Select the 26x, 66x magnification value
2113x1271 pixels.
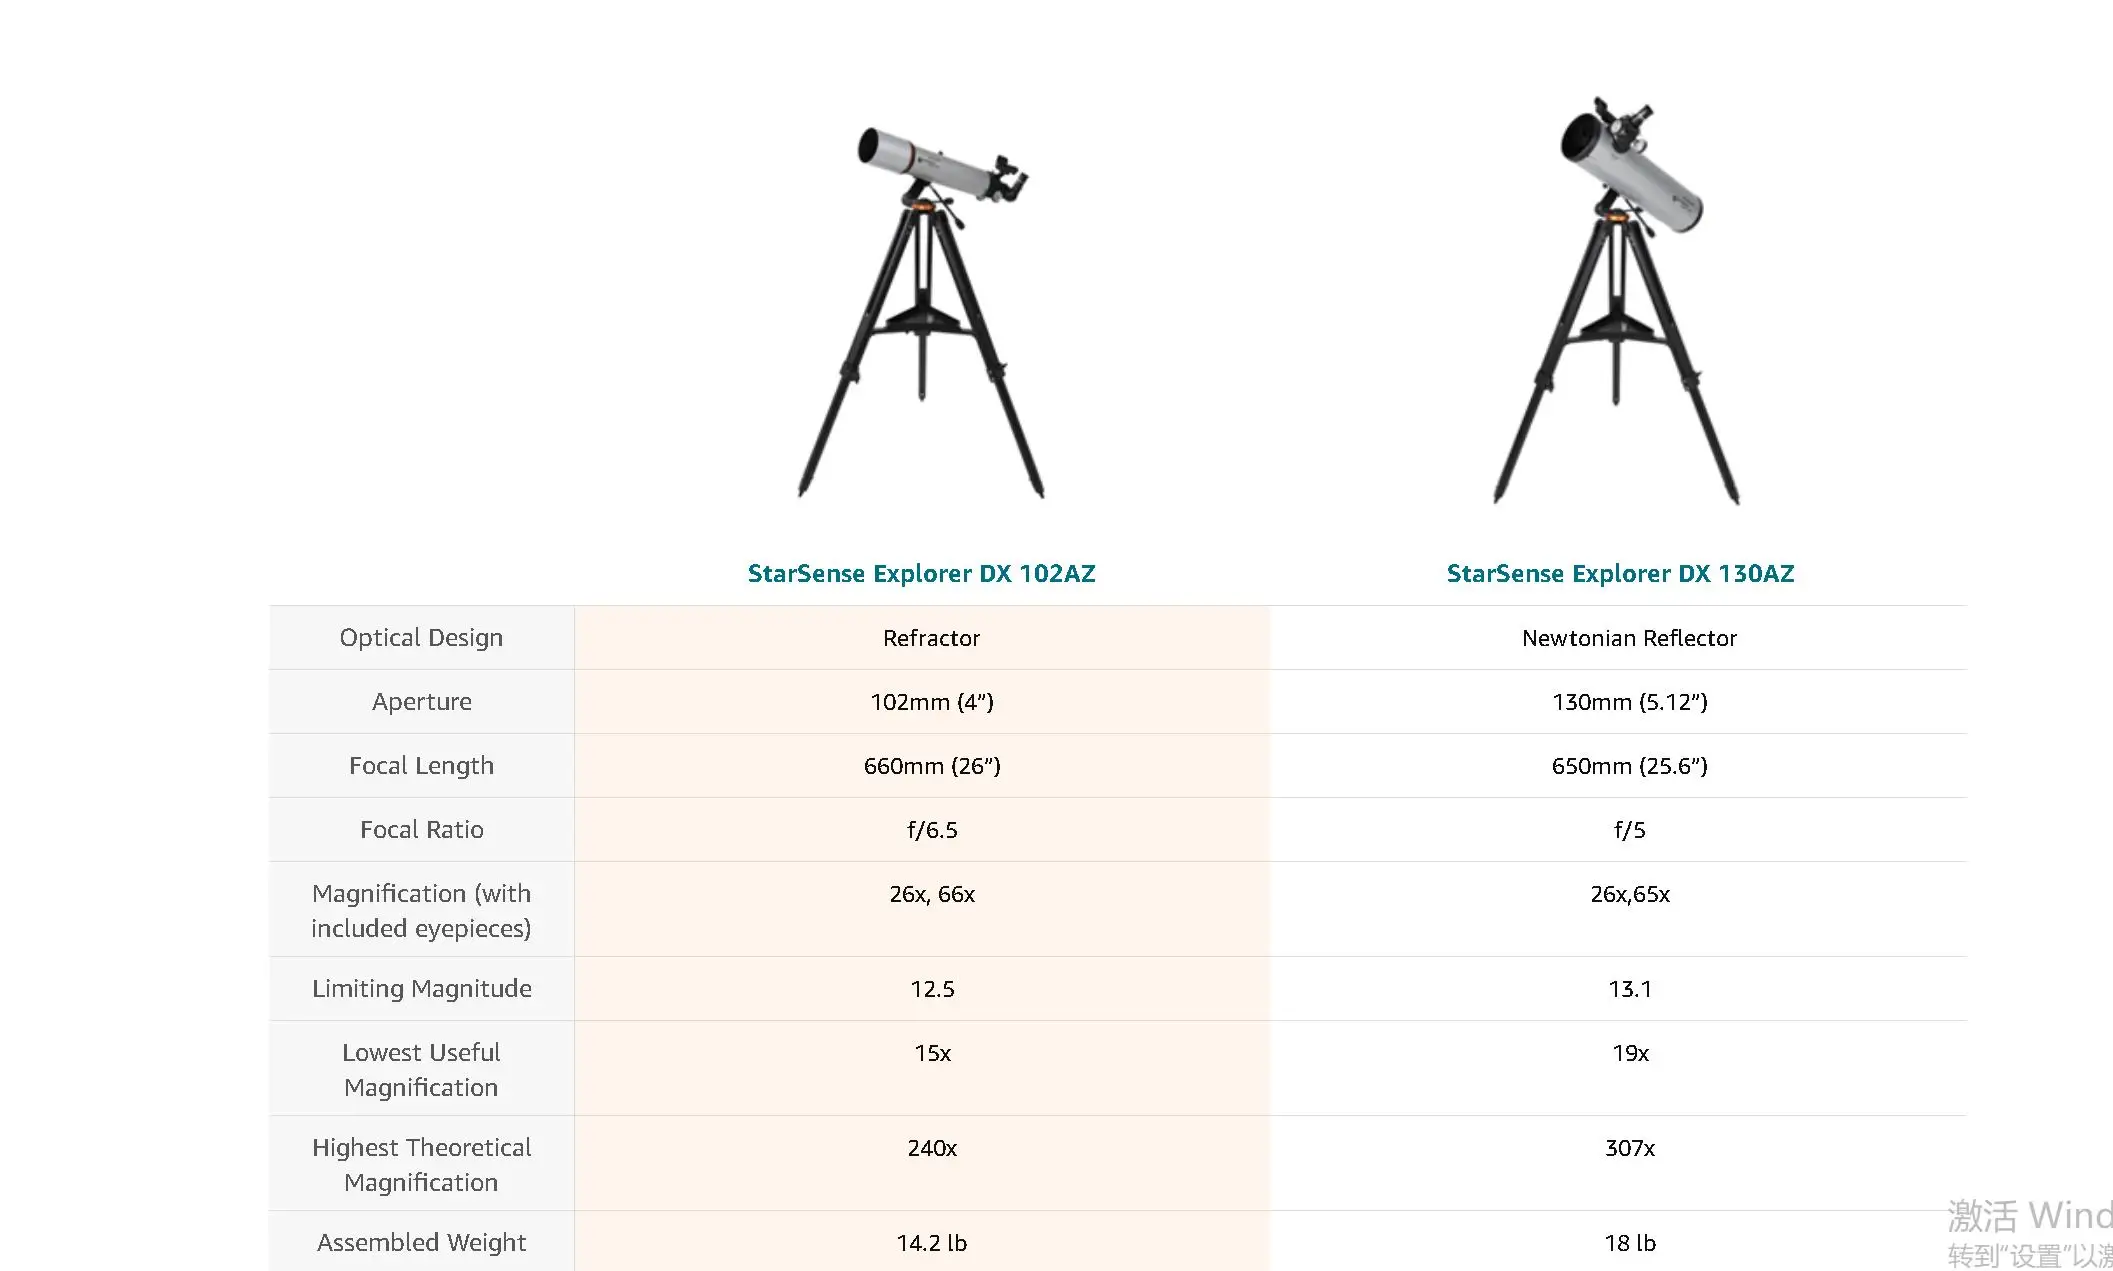click(x=931, y=894)
